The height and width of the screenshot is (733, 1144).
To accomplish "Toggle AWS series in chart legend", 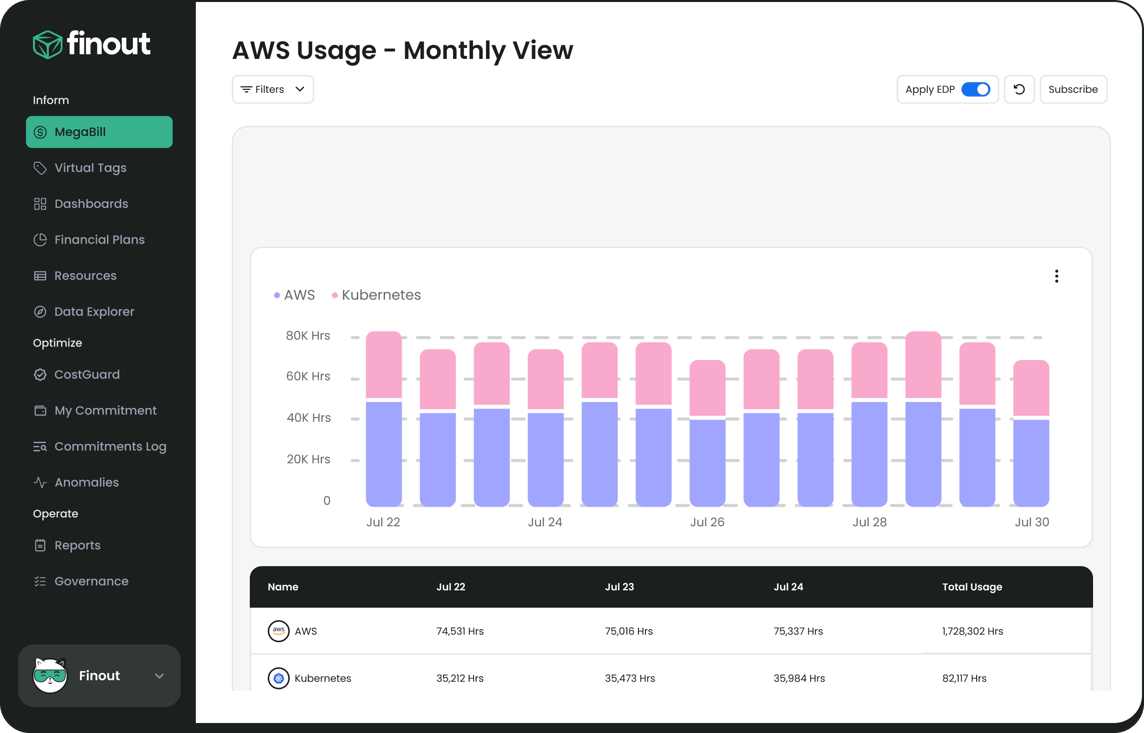I will 294,295.
